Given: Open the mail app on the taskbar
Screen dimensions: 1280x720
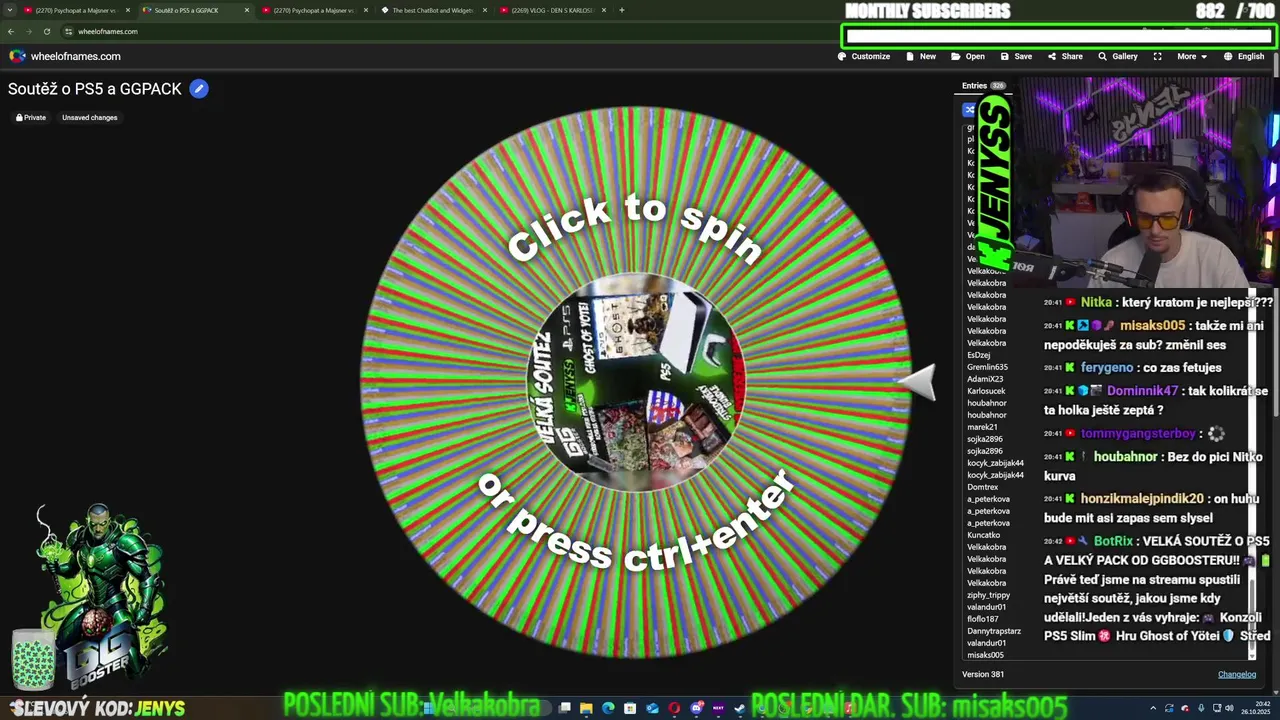Looking at the screenshot, I should (652, 708).
